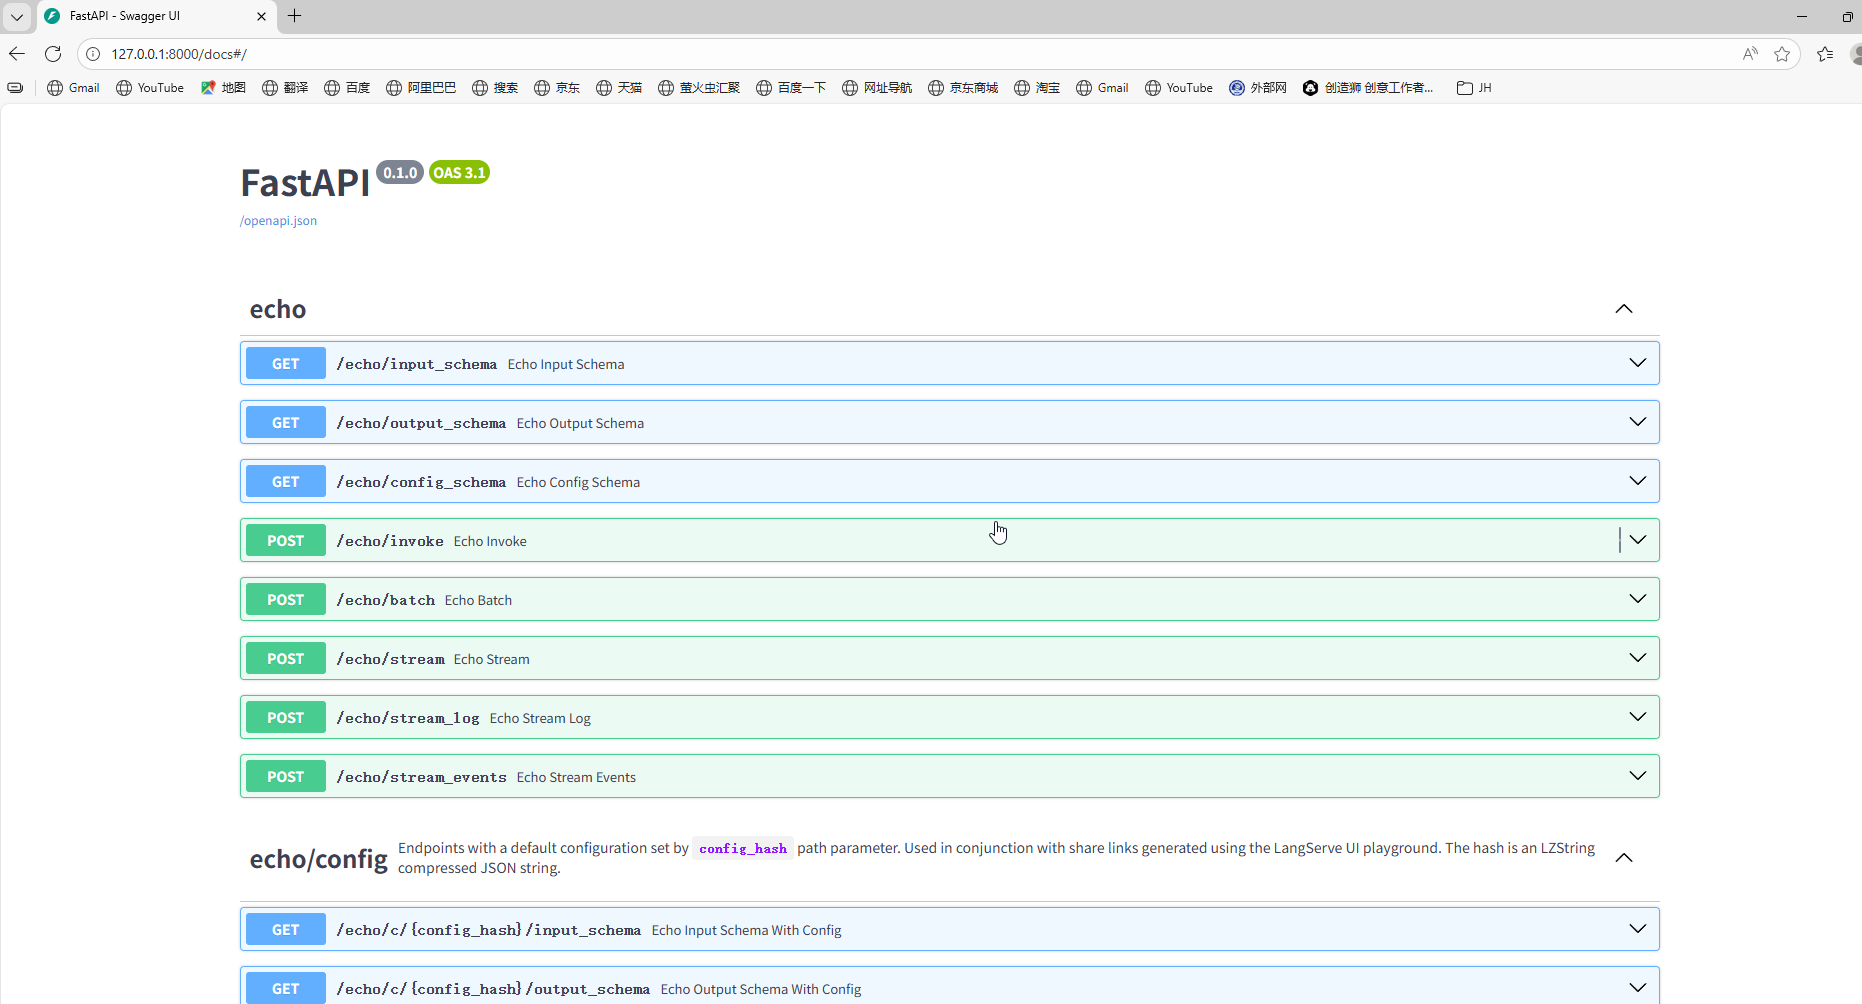The width and height of the screenshot is (1862, 1004).
Task: Open the 萤火虫汇聚 bookmark
Action: pyautogui.click(x=699, y=88)
